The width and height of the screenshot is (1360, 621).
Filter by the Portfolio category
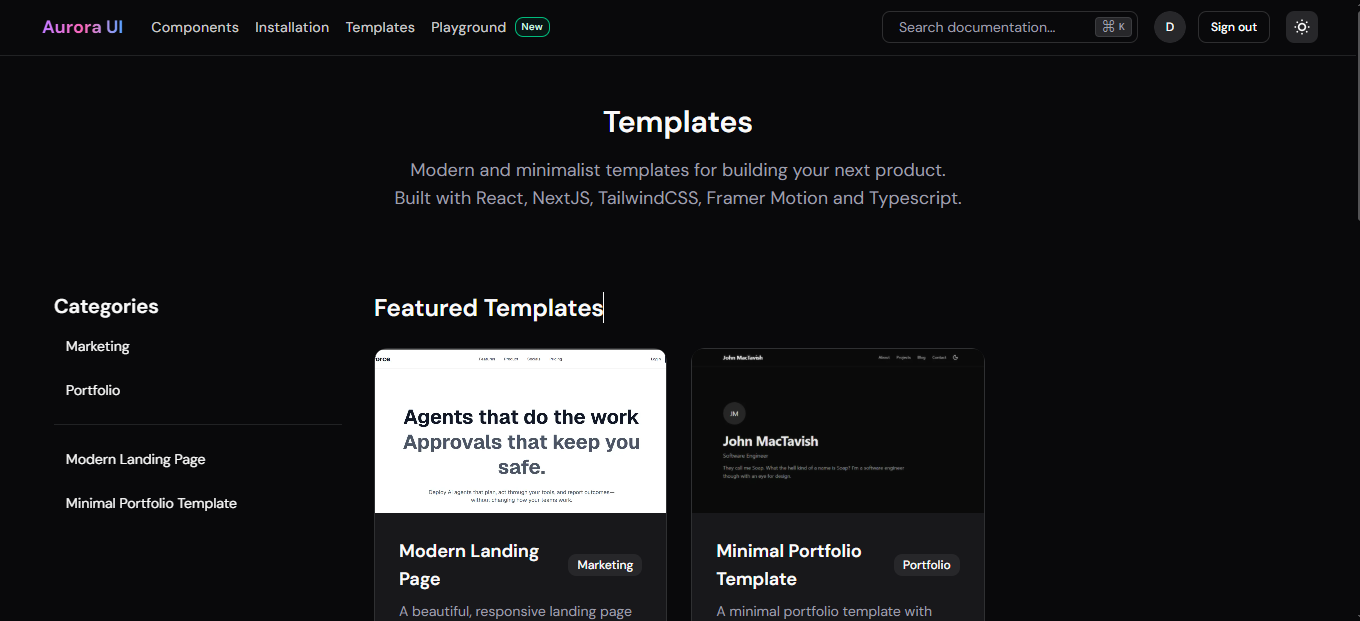(93, 390)
